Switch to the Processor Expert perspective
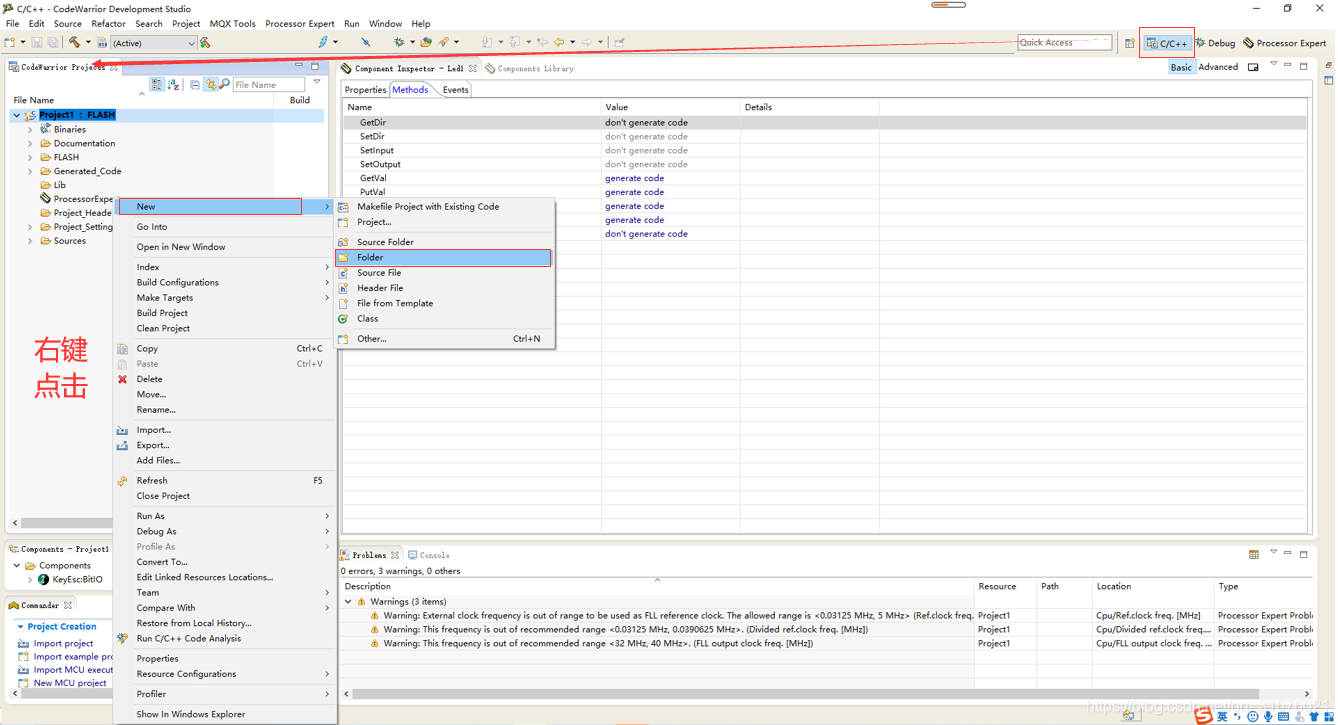1338x725 pixels. [x=1285, y=43]
